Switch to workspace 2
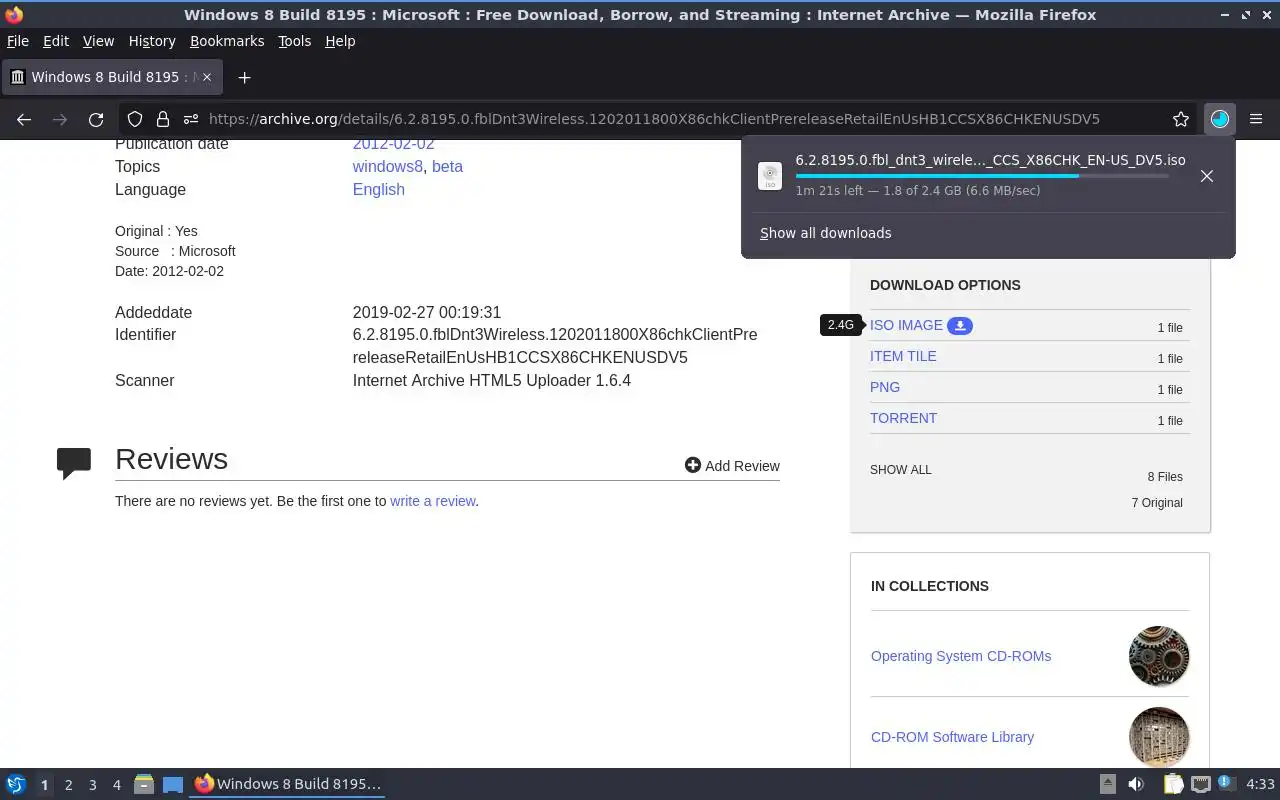Image resolution: width=1280 pixels, height=800 pixels. click(x=68, y=785)
